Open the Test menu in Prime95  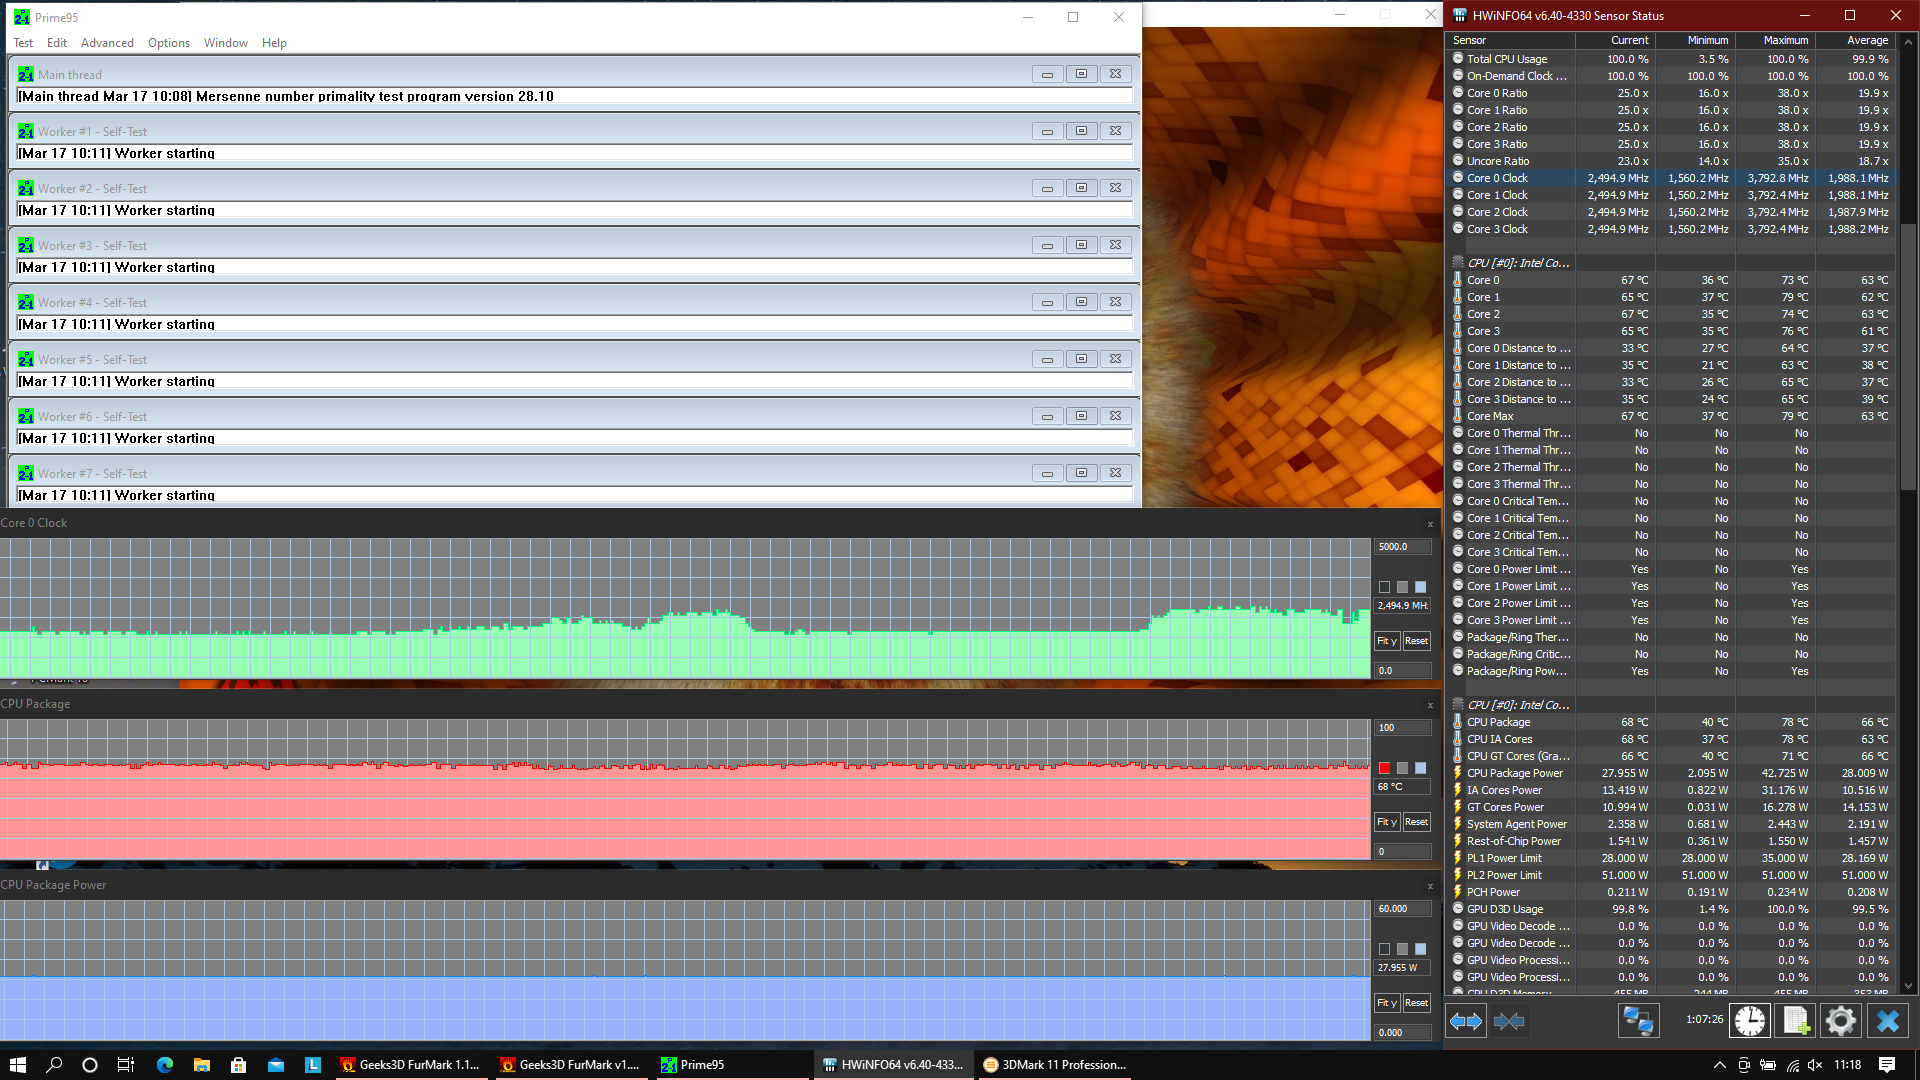23,43
